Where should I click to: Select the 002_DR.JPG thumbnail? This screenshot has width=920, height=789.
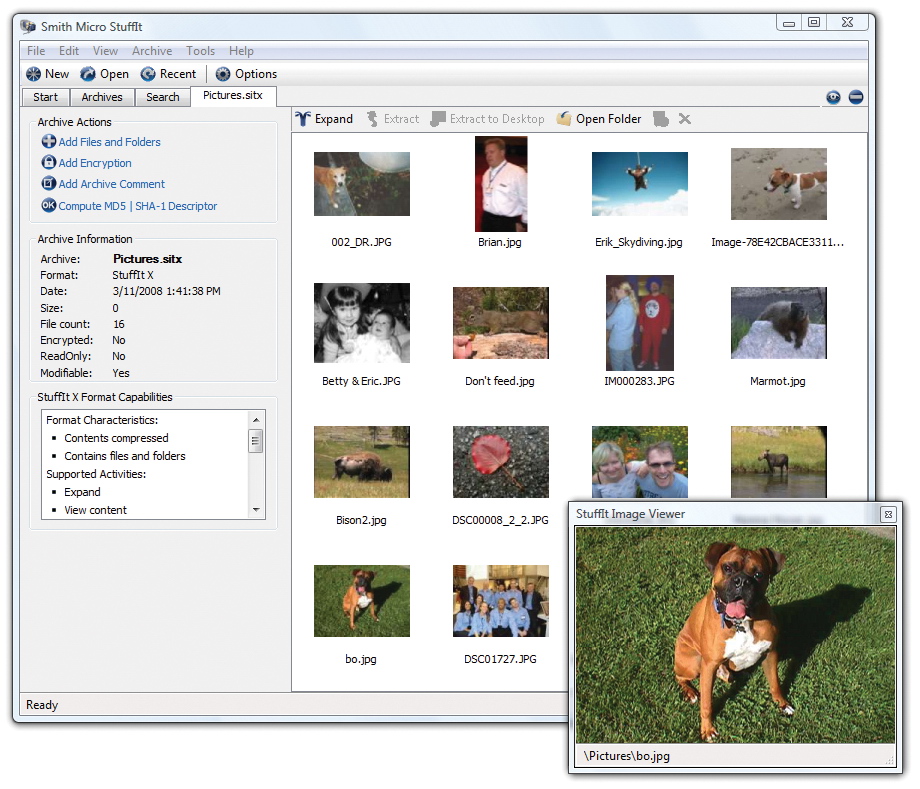click(361, 184)
